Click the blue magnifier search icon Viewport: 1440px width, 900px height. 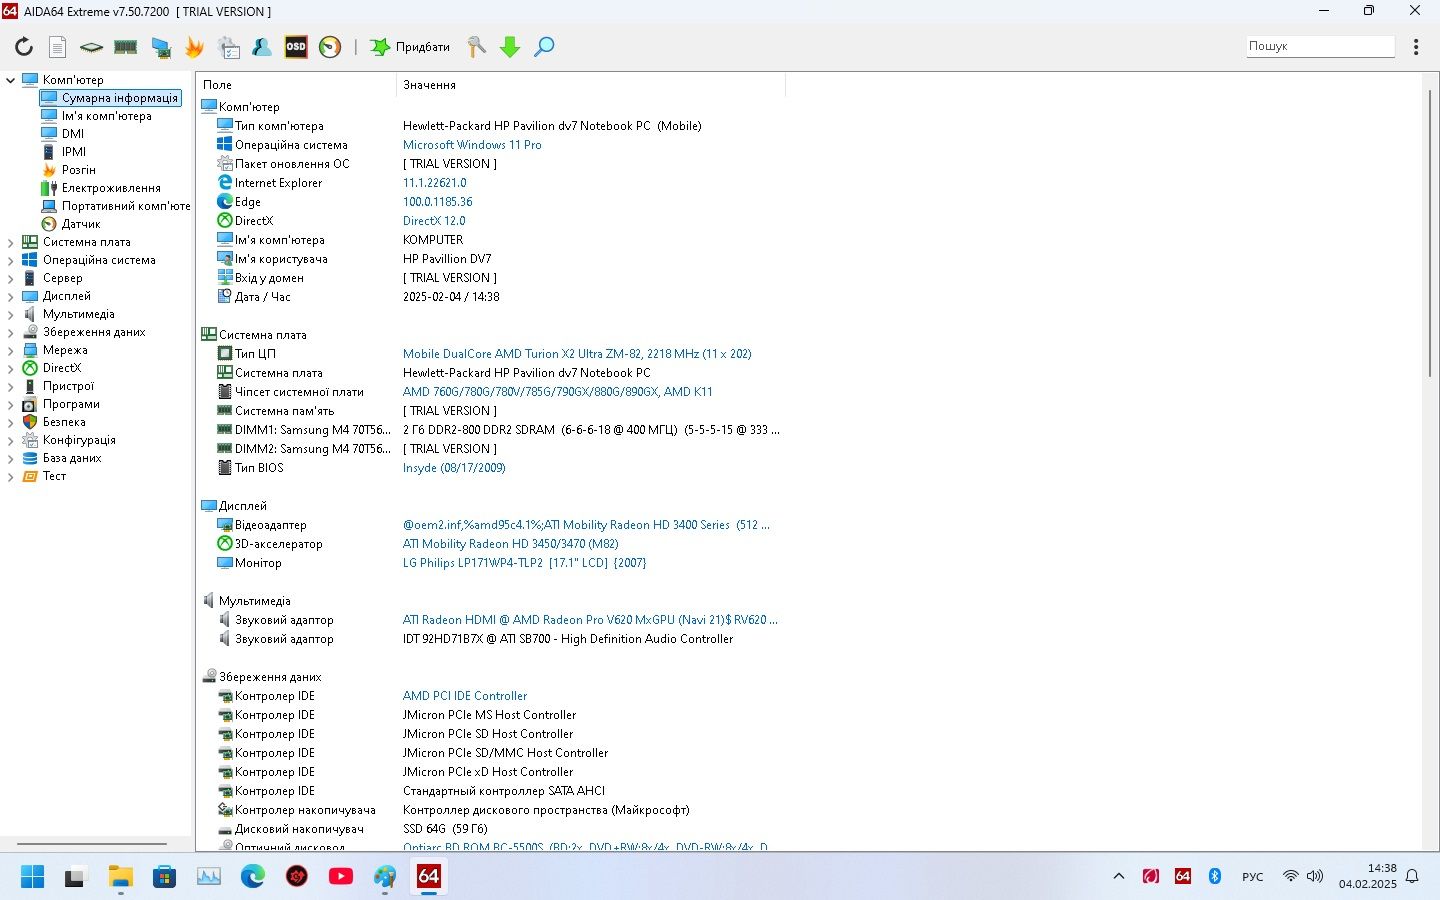pos(544,47)
